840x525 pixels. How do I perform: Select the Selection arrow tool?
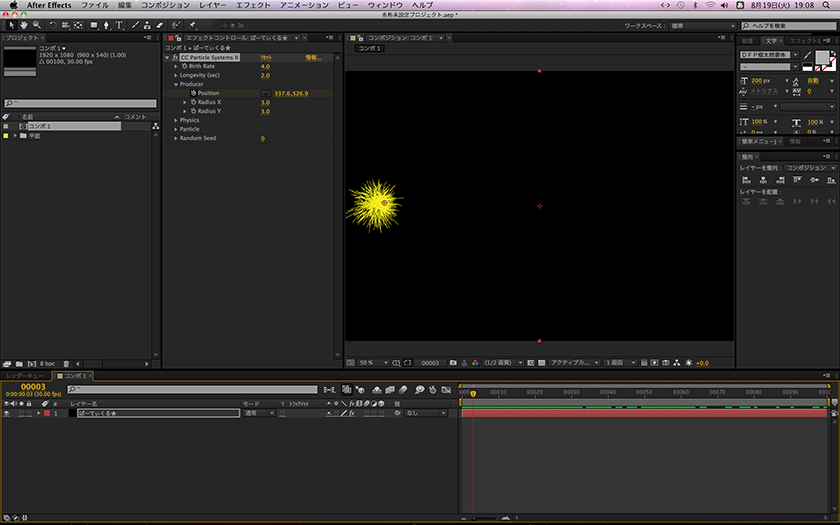[11, 25]
